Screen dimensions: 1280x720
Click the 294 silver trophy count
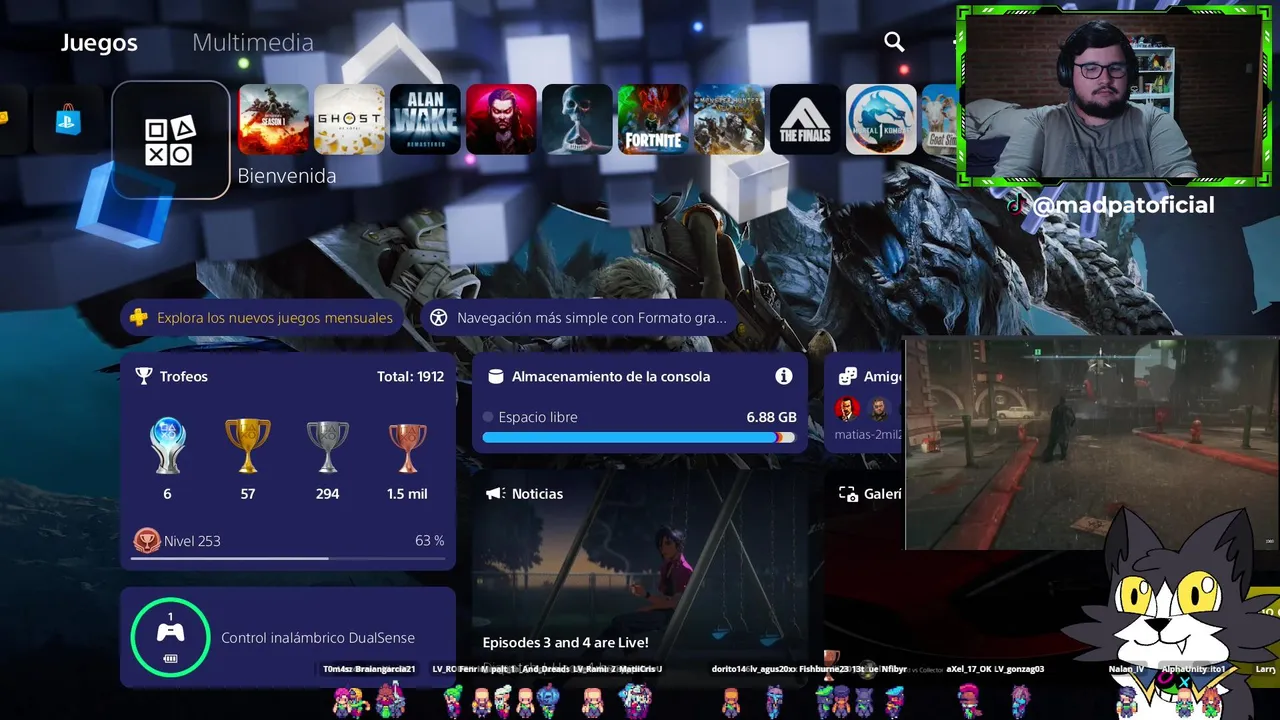327,494
